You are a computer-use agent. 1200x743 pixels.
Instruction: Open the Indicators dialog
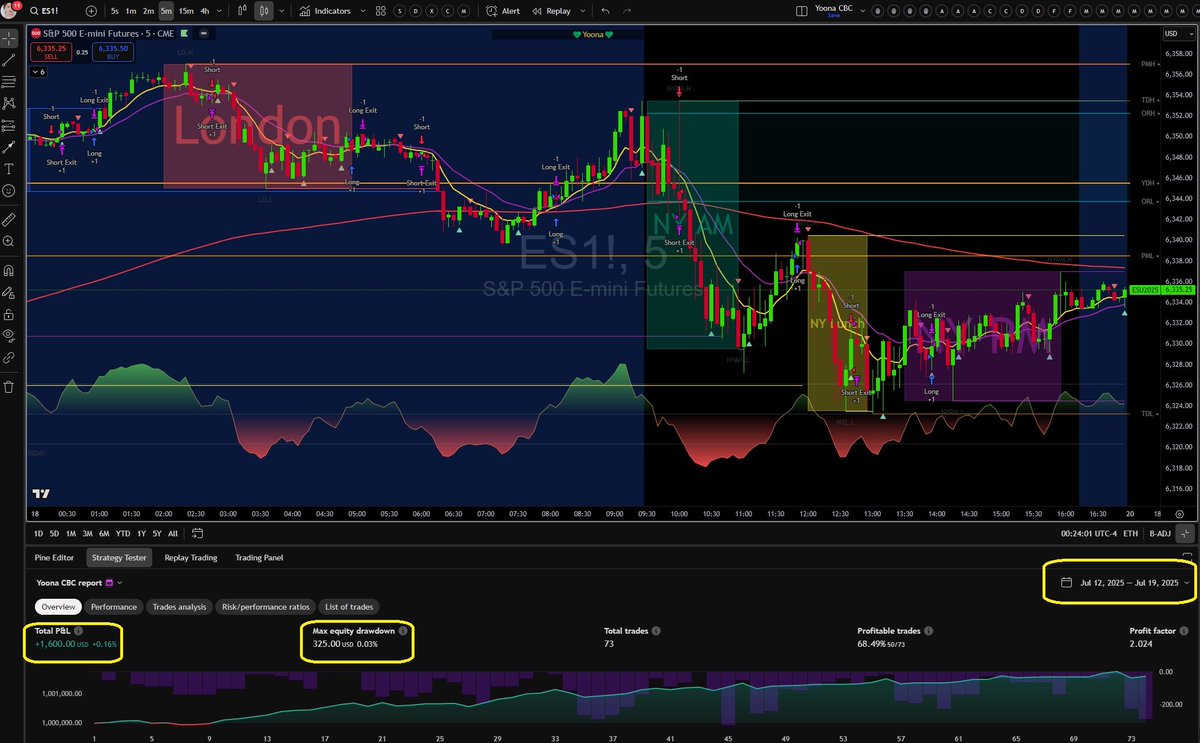(x=325, y=11)
